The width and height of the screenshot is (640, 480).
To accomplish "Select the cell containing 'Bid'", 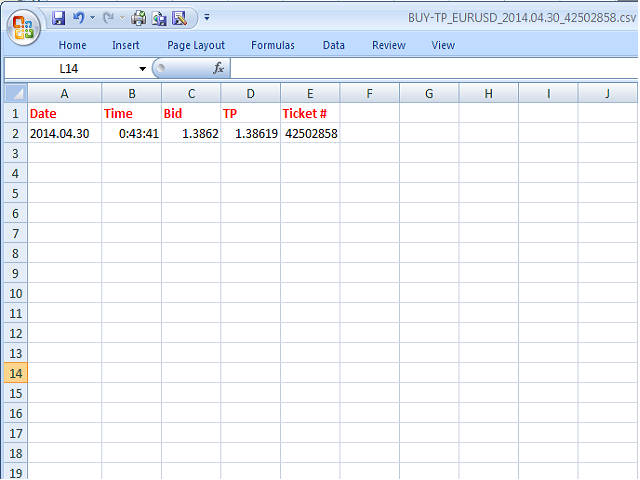I will (x=191, y=113).
